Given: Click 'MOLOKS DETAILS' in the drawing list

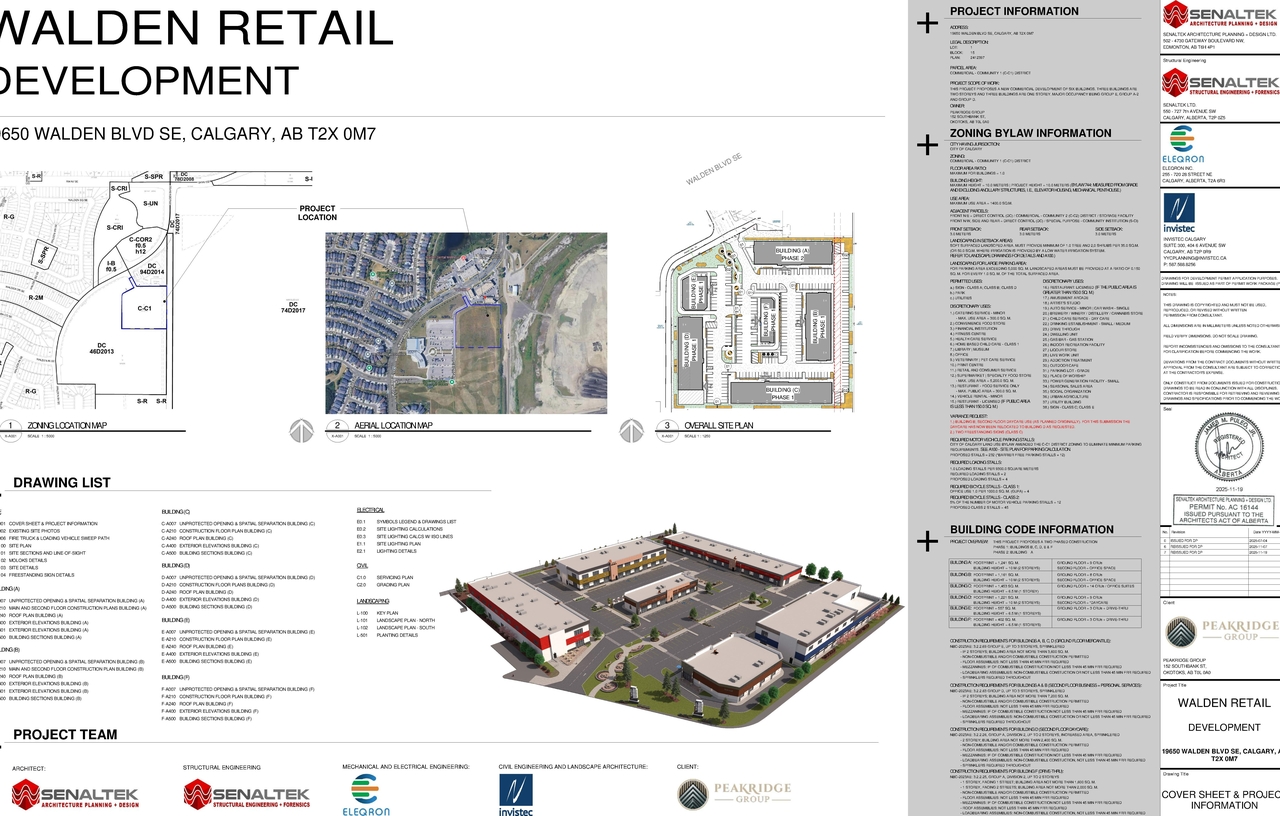Looking at the screenshot, I should (x=30, y=560).
